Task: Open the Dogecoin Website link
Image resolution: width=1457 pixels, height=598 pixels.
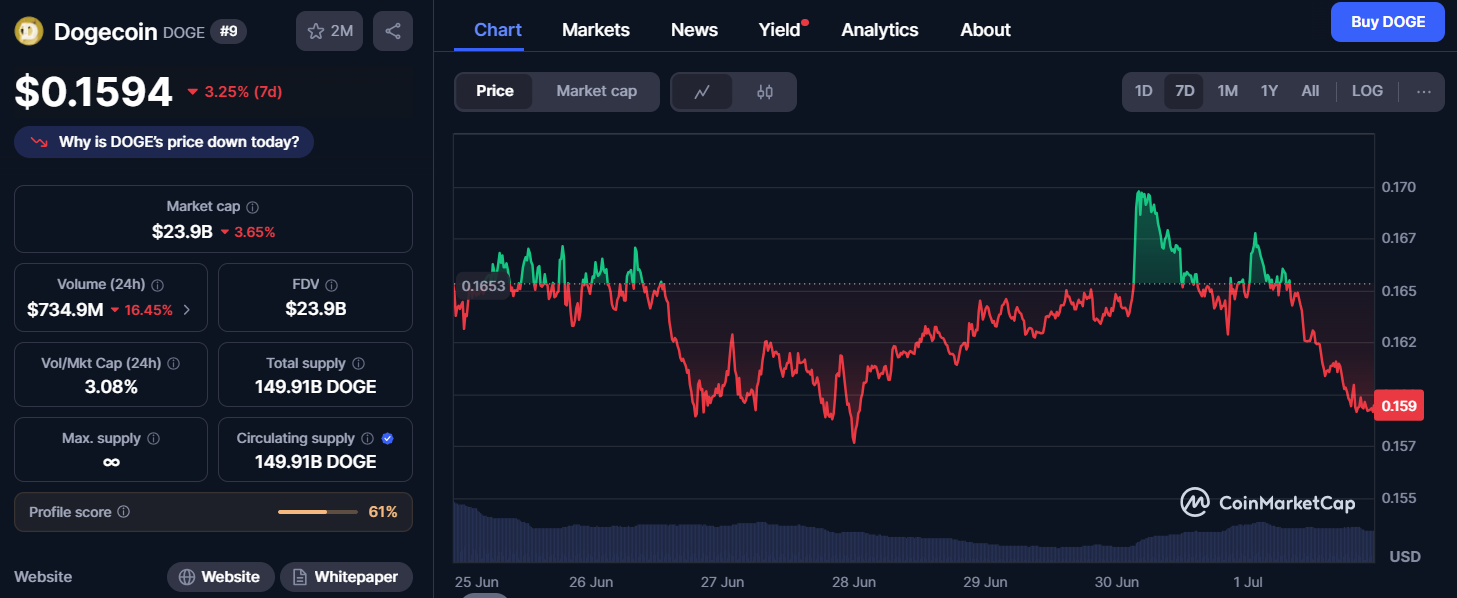Action: coord(220,577)
